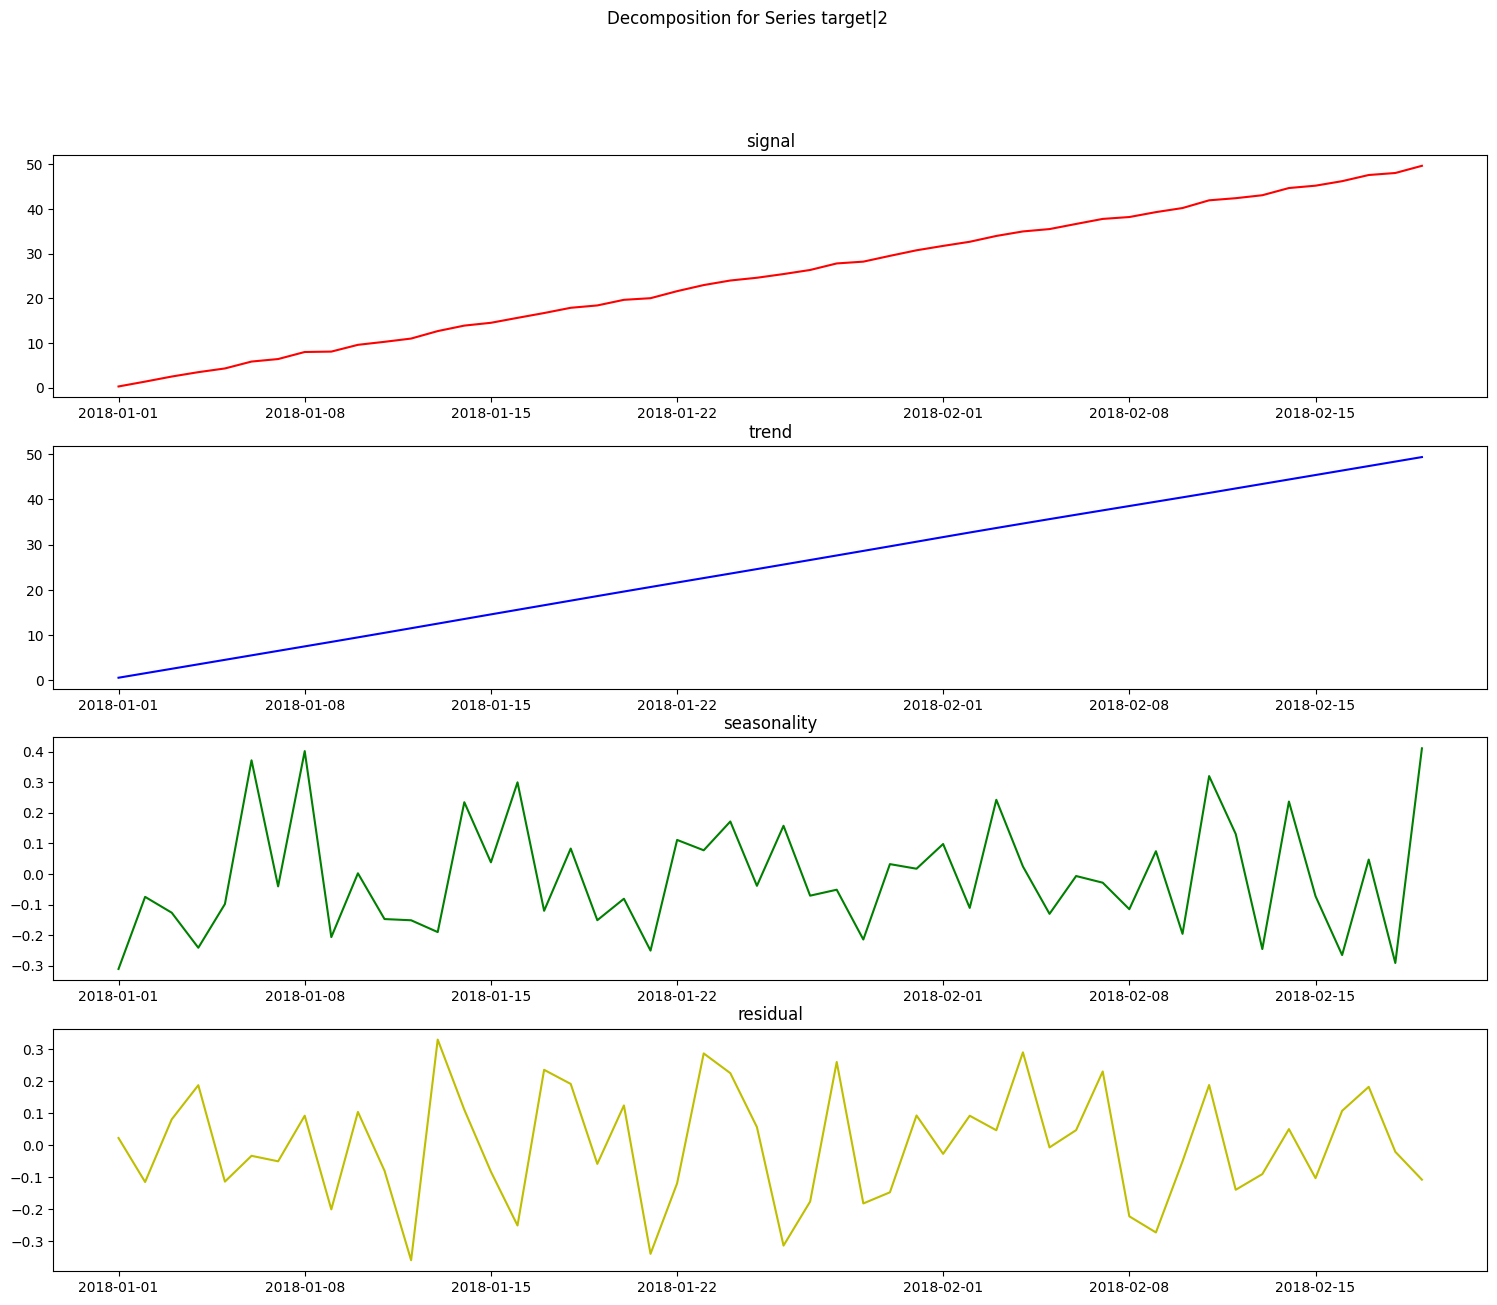Click the '20' tick on signal y-axis
The width and height of the screenshot is (1497, 1305).
tap(37, 299)
